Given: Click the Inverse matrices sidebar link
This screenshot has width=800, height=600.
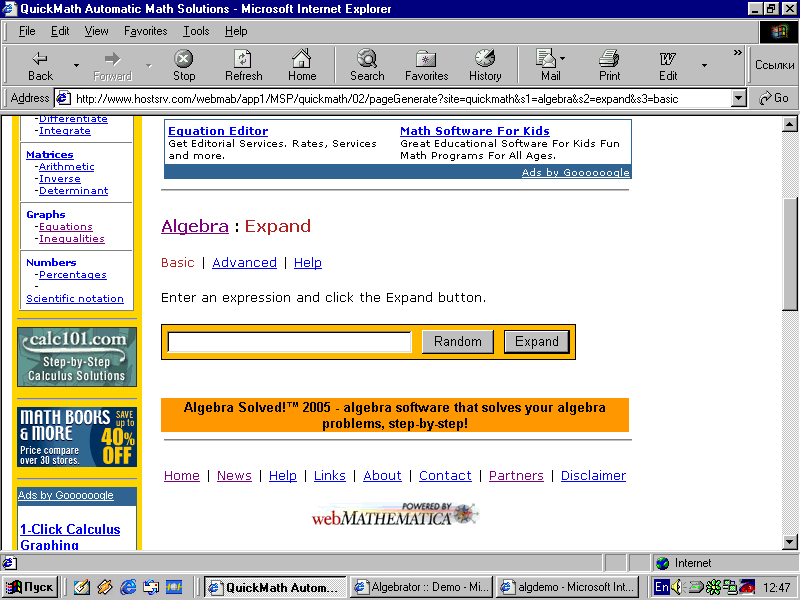Looking at the screenshot, I should pos(60,179).
